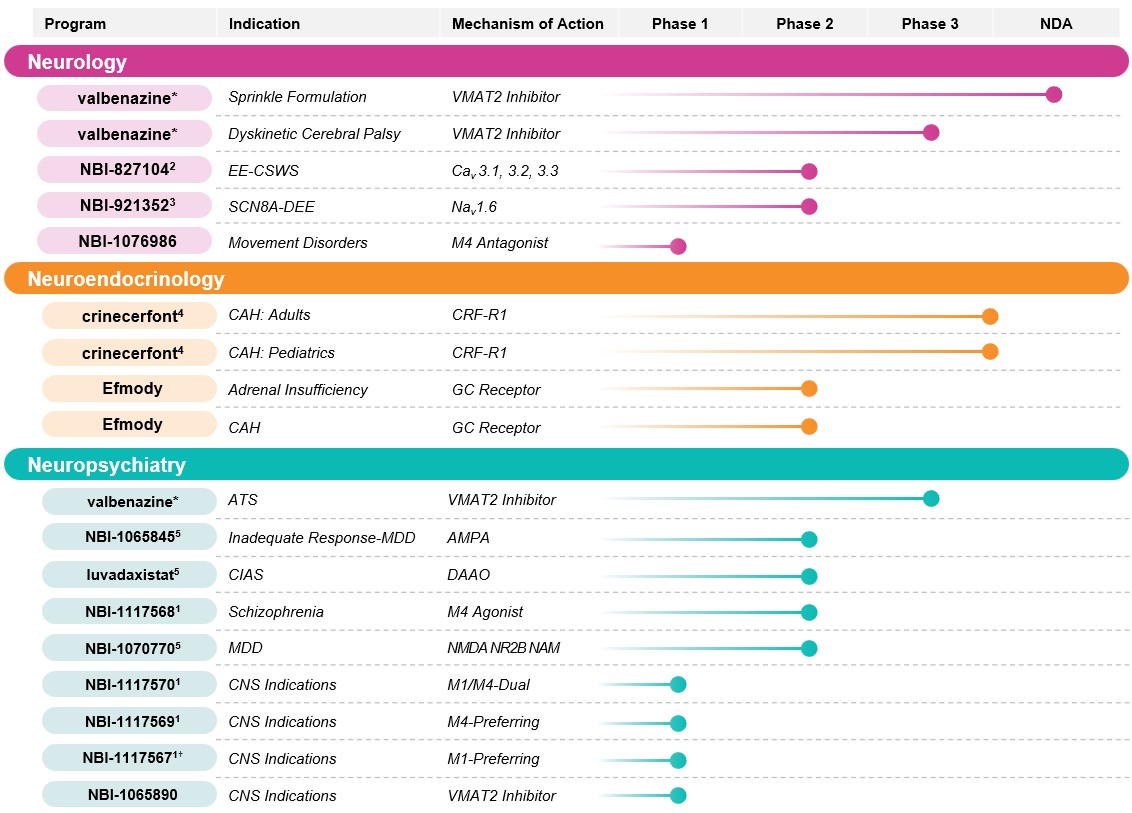Click the Mechanism of Action column header

[528, 23]
